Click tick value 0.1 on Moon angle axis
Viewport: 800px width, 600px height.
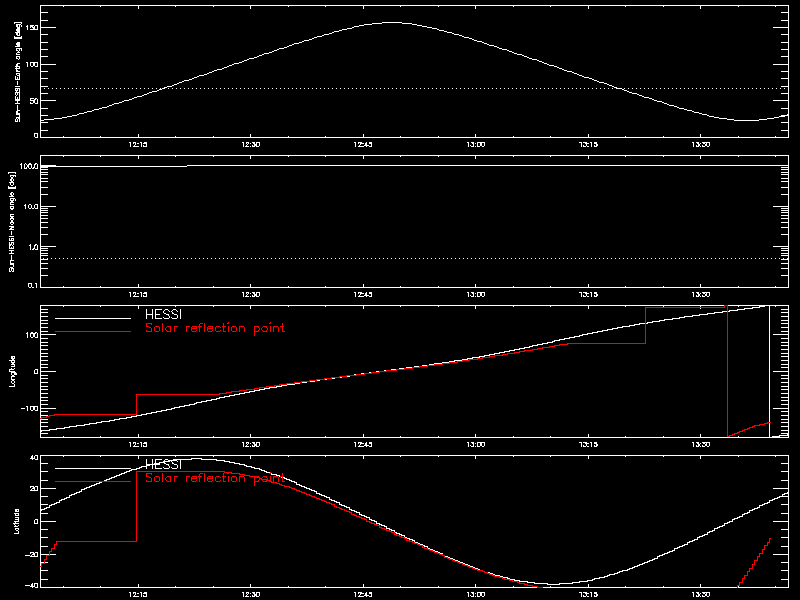33,285
